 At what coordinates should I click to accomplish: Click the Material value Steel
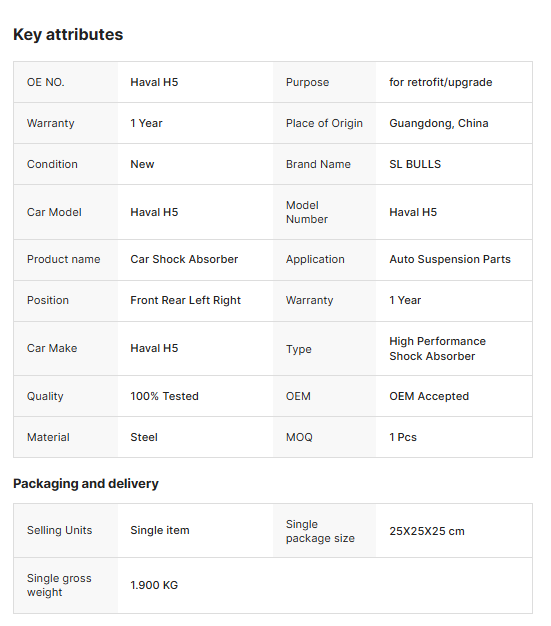144,437
